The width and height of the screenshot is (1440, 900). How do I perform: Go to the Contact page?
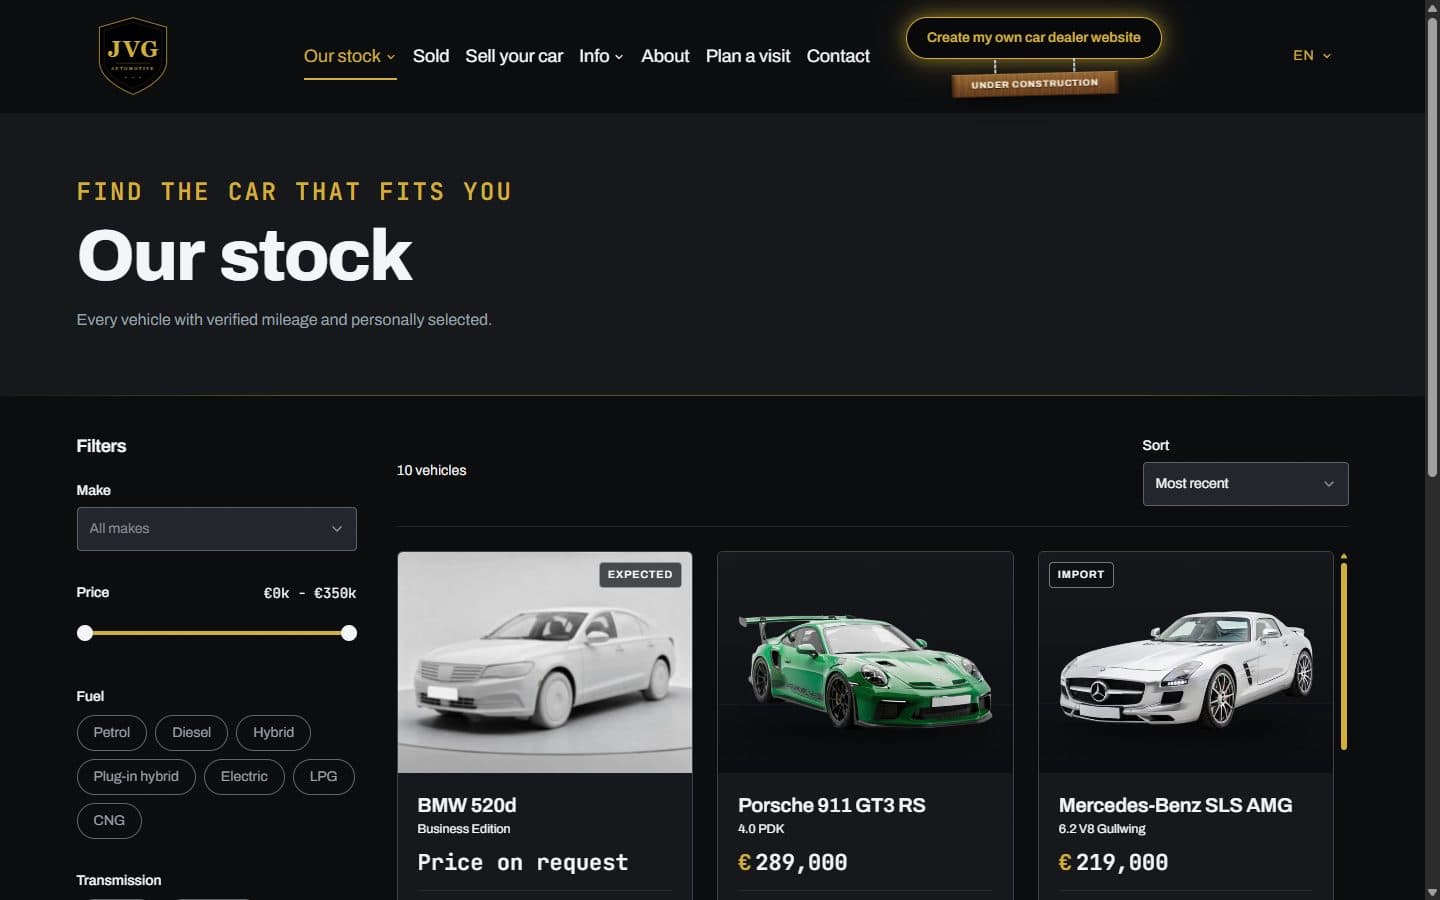tap(838, 56)
